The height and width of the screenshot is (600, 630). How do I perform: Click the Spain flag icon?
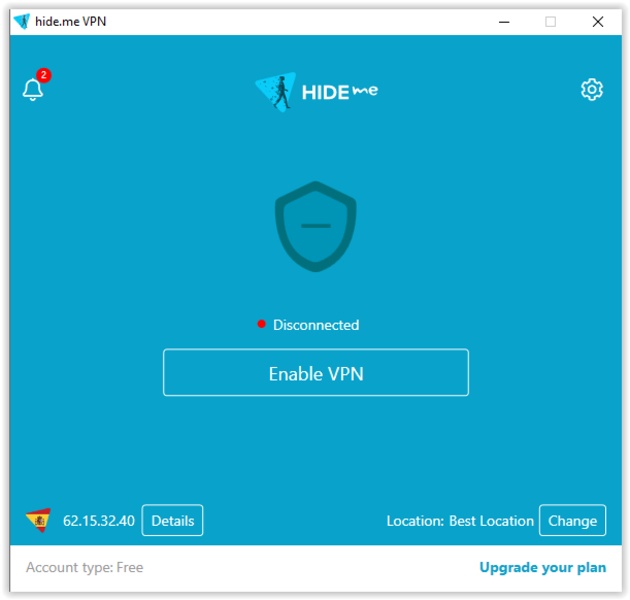click(38, 520)
